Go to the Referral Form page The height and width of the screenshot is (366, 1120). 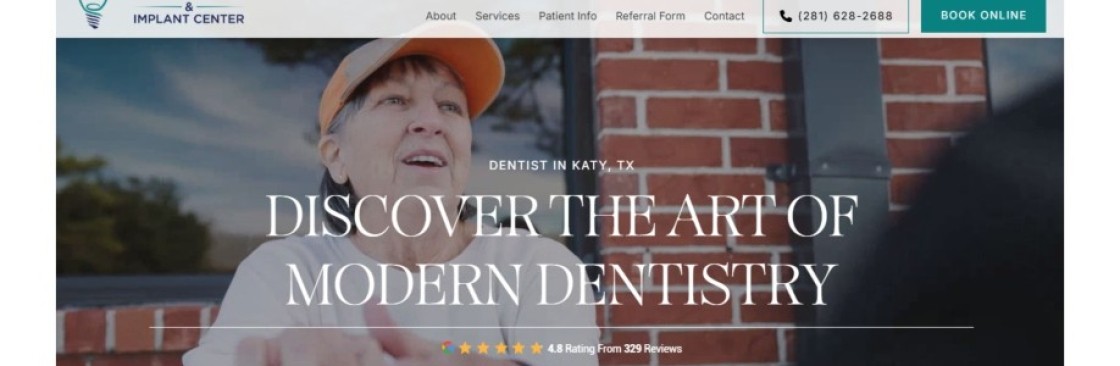[650, 16]
